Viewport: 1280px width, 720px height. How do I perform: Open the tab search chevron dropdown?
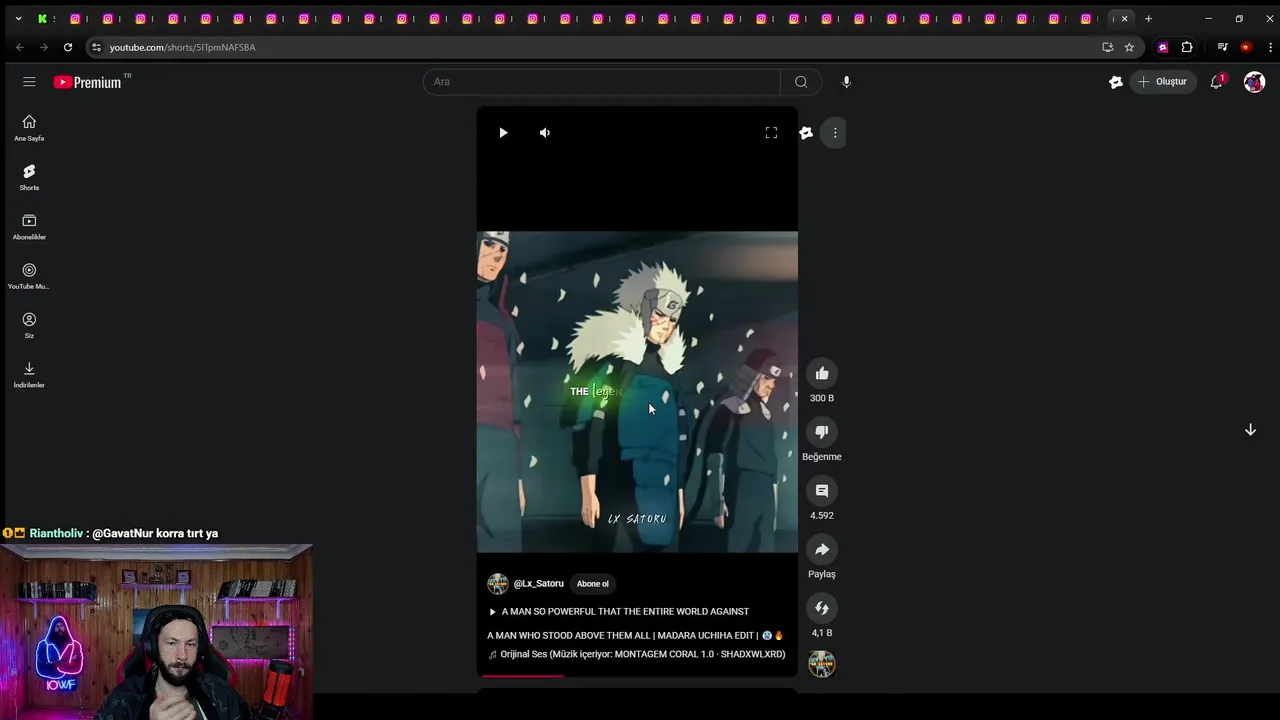18,18
